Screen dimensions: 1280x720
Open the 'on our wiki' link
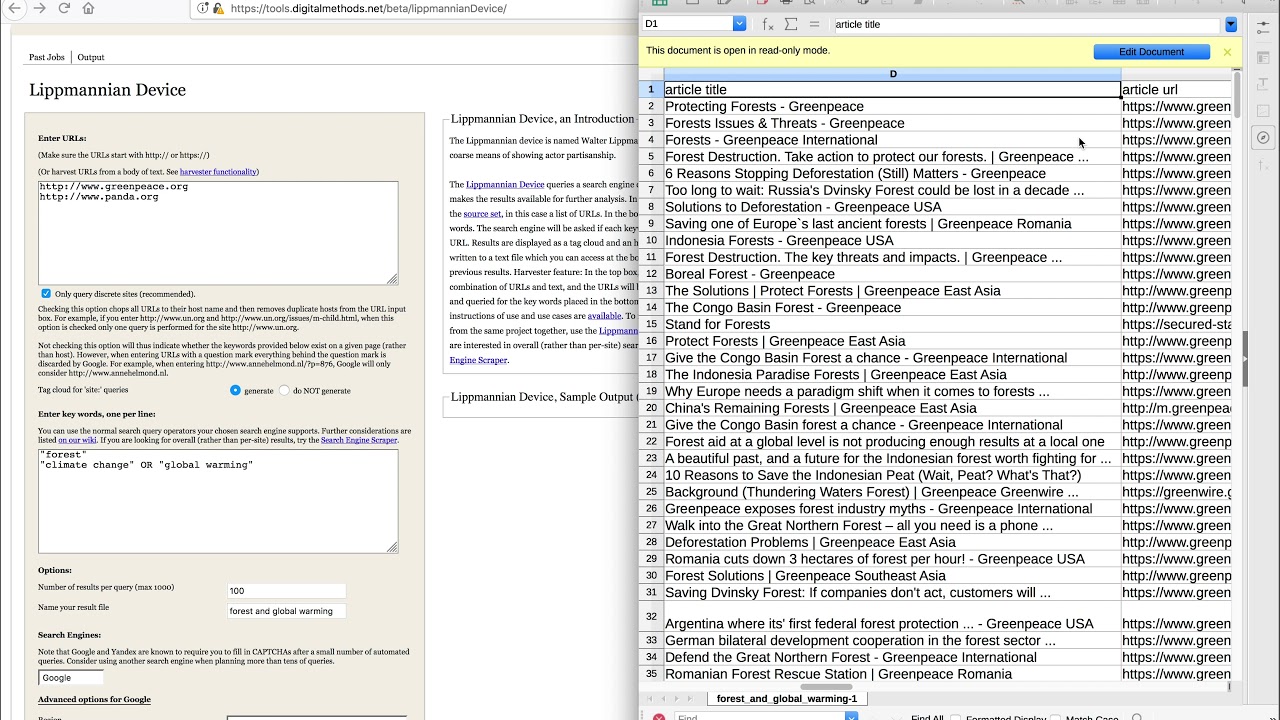point(77,440)
